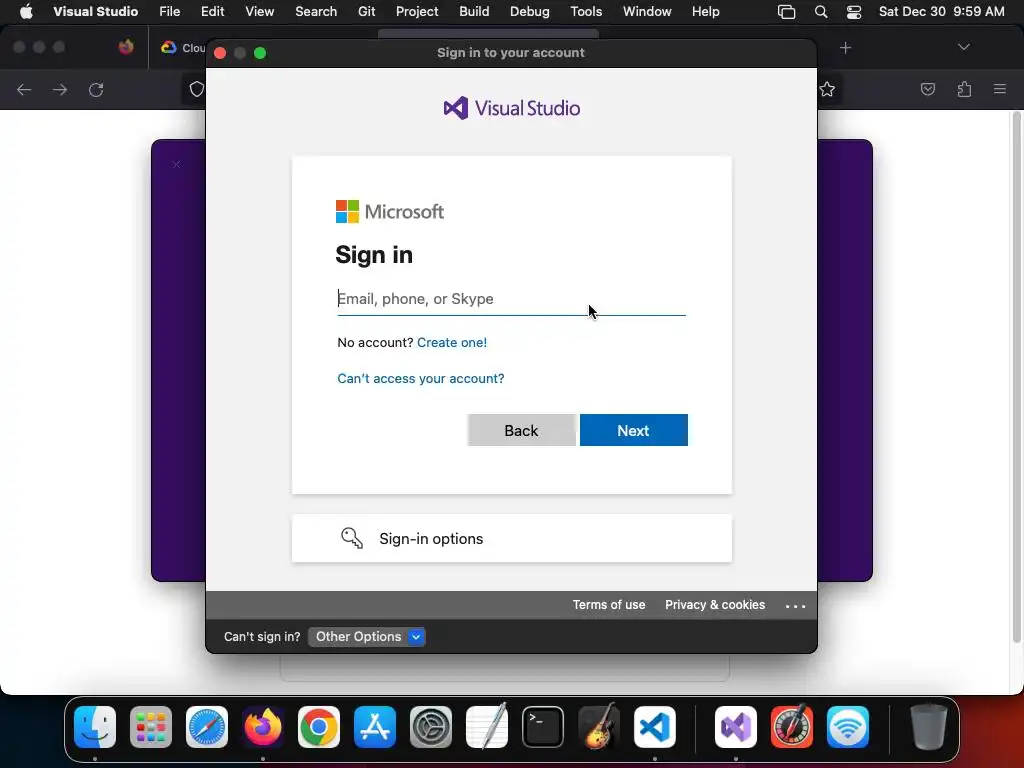Open the Tools menu
1024x768 pixels.
click(586, 12)
